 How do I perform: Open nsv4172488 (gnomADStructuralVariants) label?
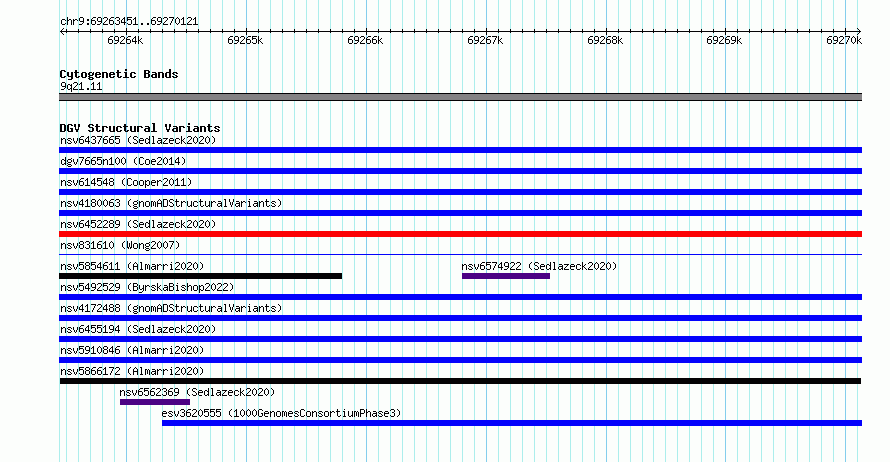(x=171, y=308)
